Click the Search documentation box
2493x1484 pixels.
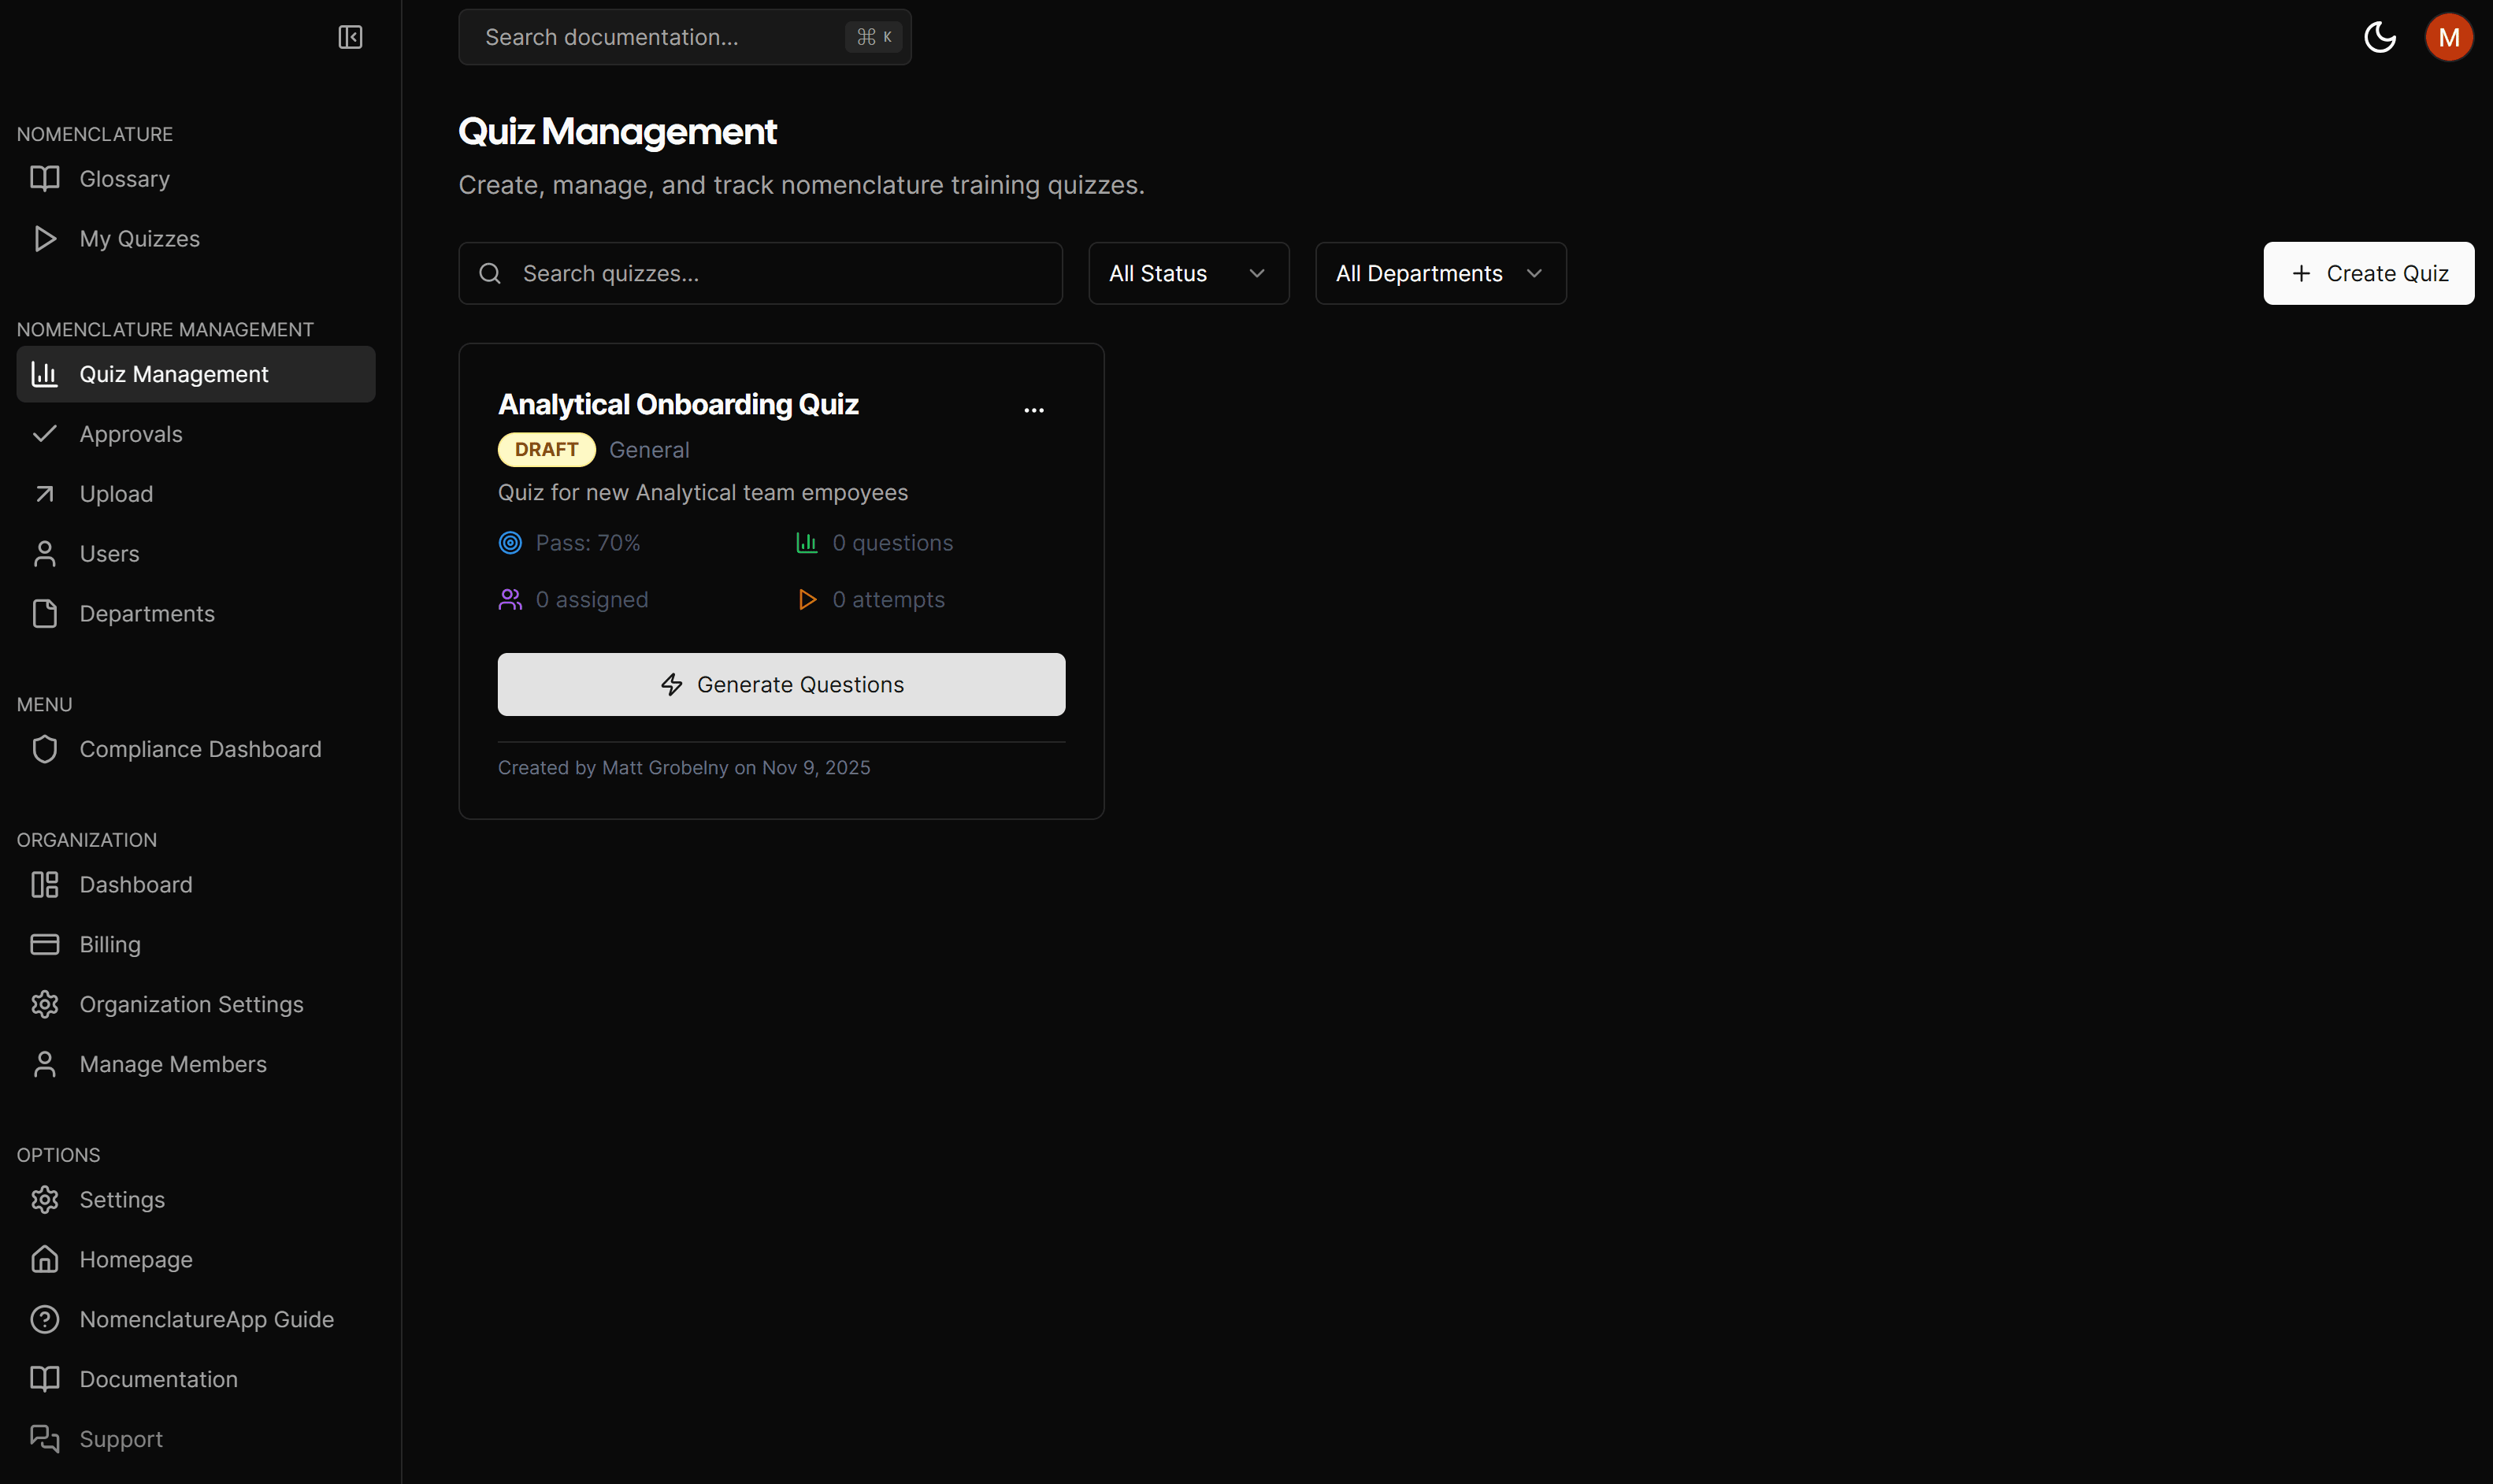point(660,37)
